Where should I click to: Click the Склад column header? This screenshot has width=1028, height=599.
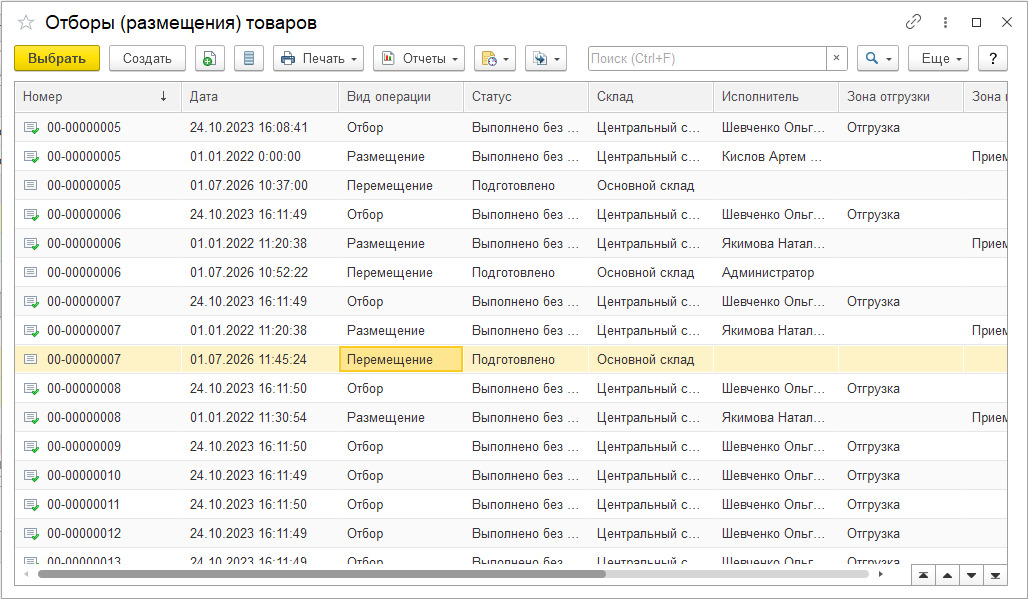pos(650,96)
